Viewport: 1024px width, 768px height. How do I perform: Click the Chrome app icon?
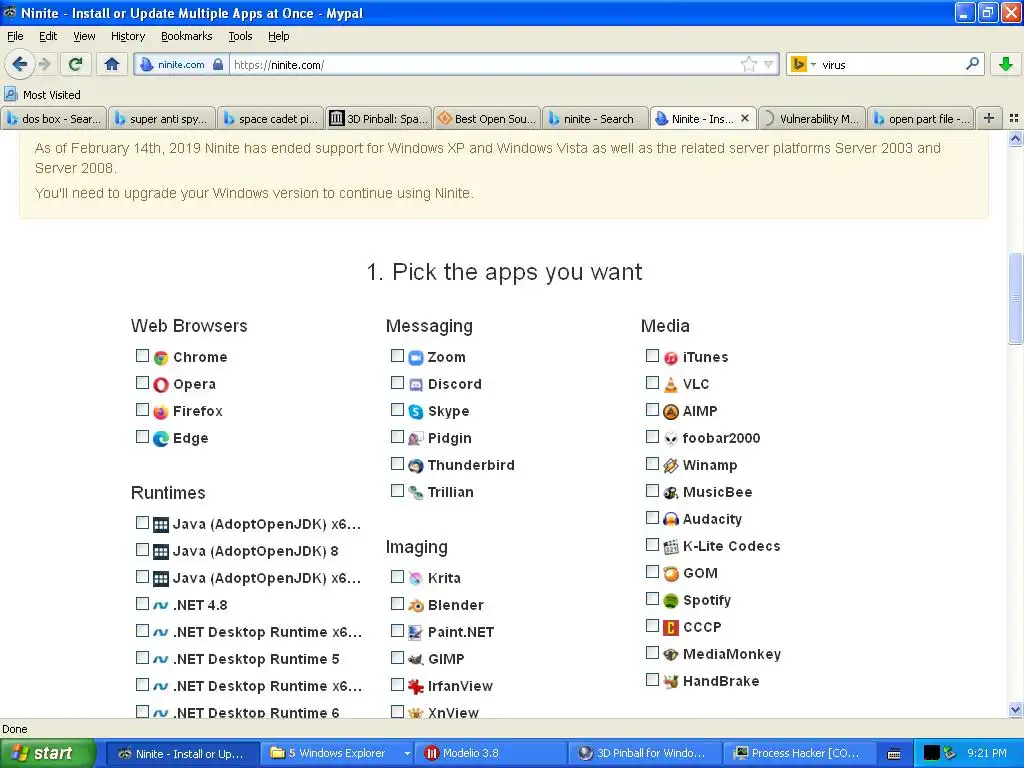(x=161, y=358)
